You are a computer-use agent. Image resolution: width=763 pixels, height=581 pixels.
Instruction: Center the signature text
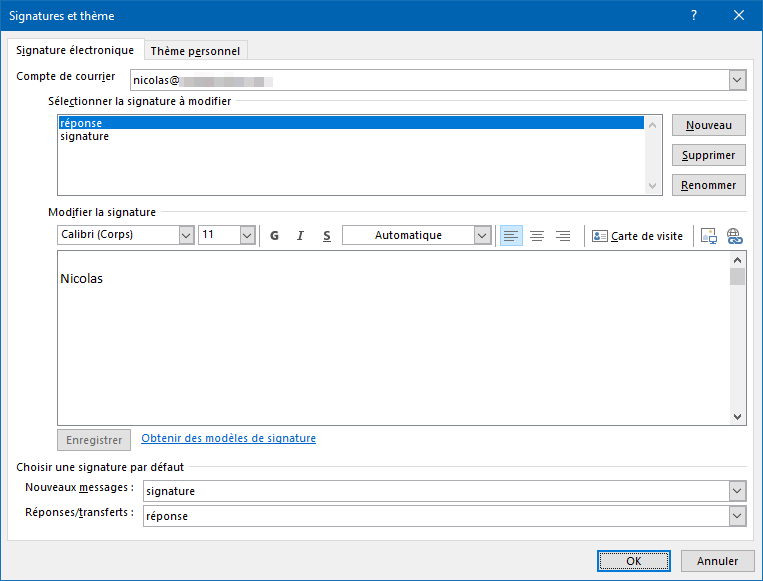click(x=537, y=236)
